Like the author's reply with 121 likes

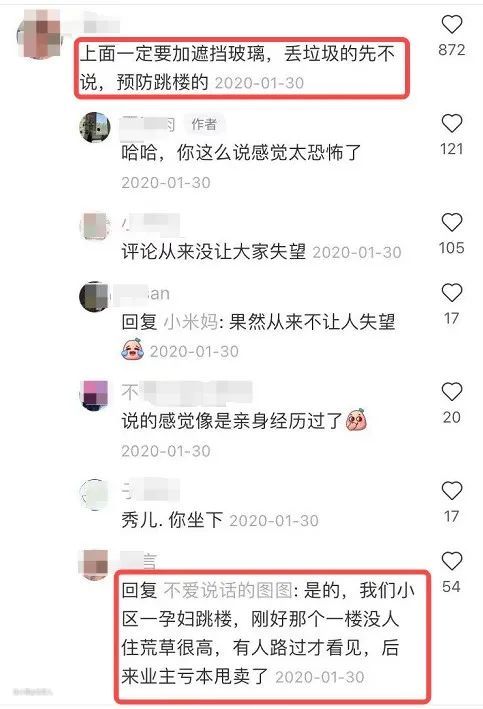(x=452, y=123)
